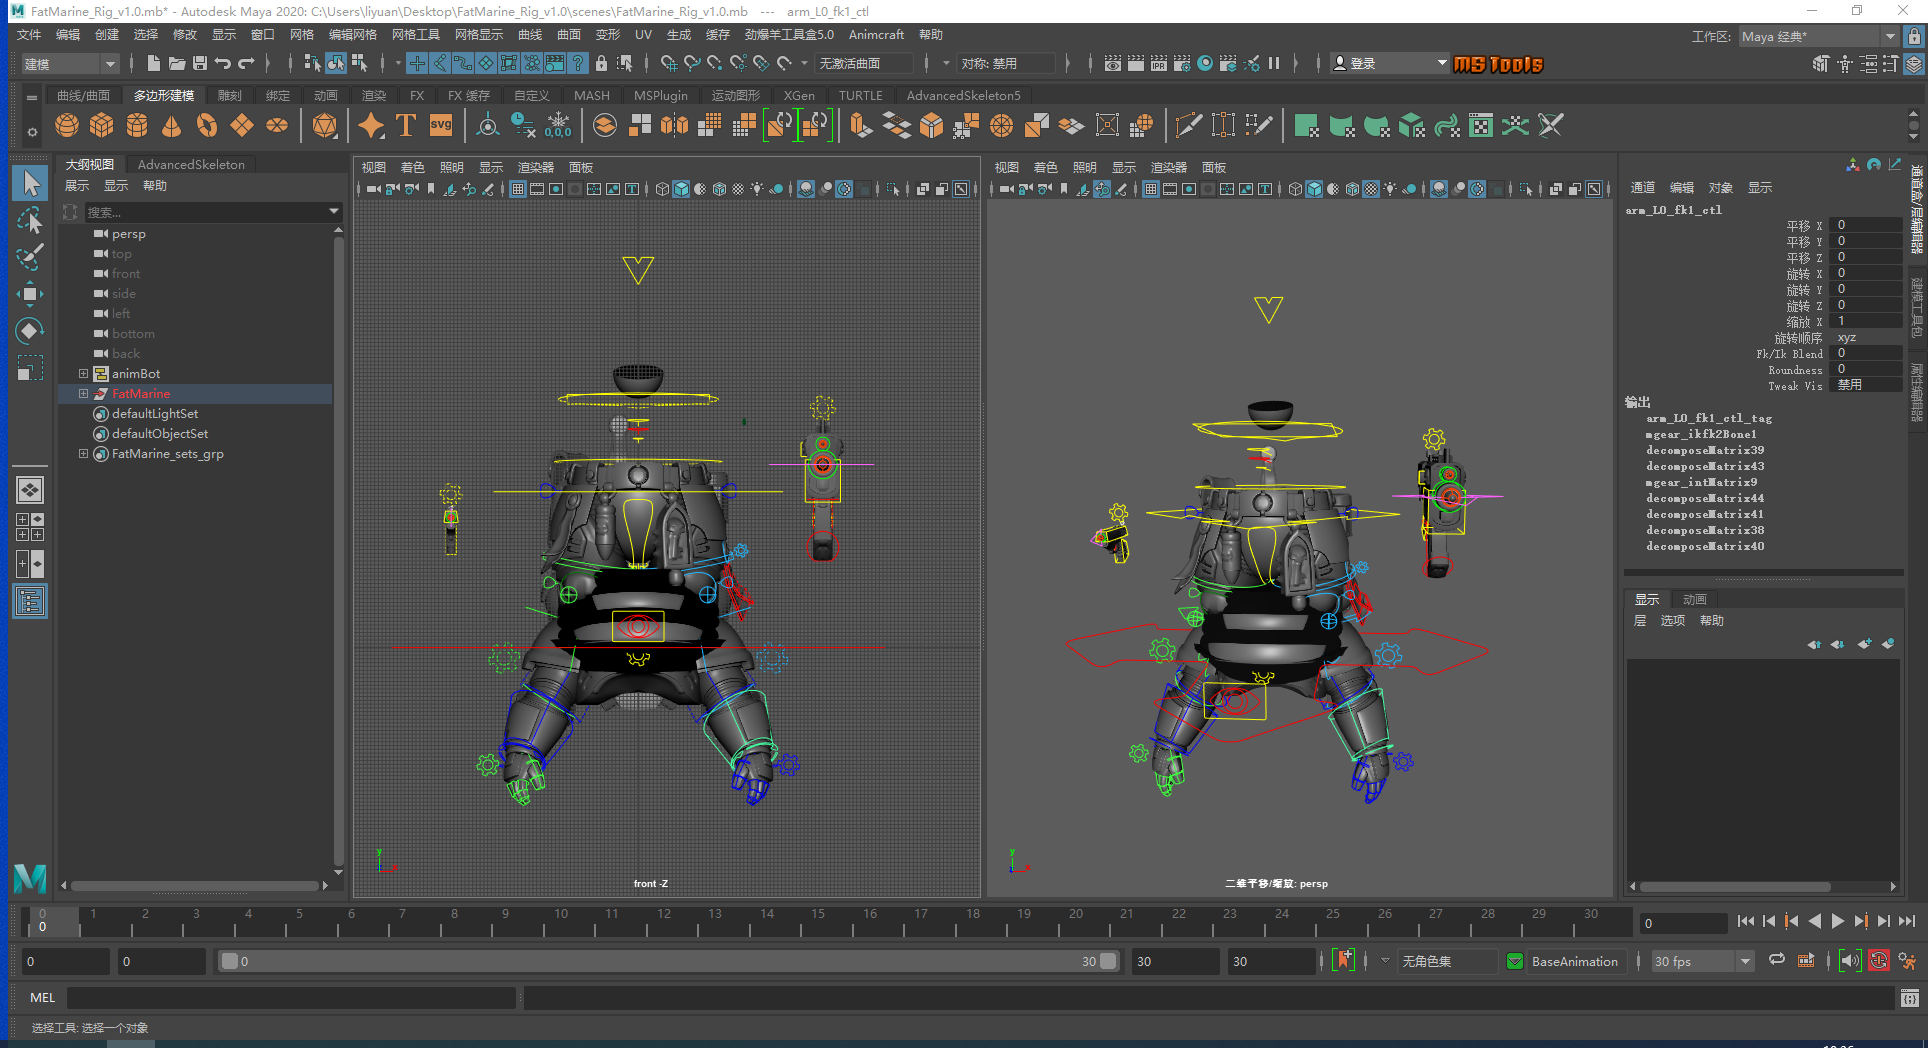Click the playback range slider bar

(x=668, y=962)
